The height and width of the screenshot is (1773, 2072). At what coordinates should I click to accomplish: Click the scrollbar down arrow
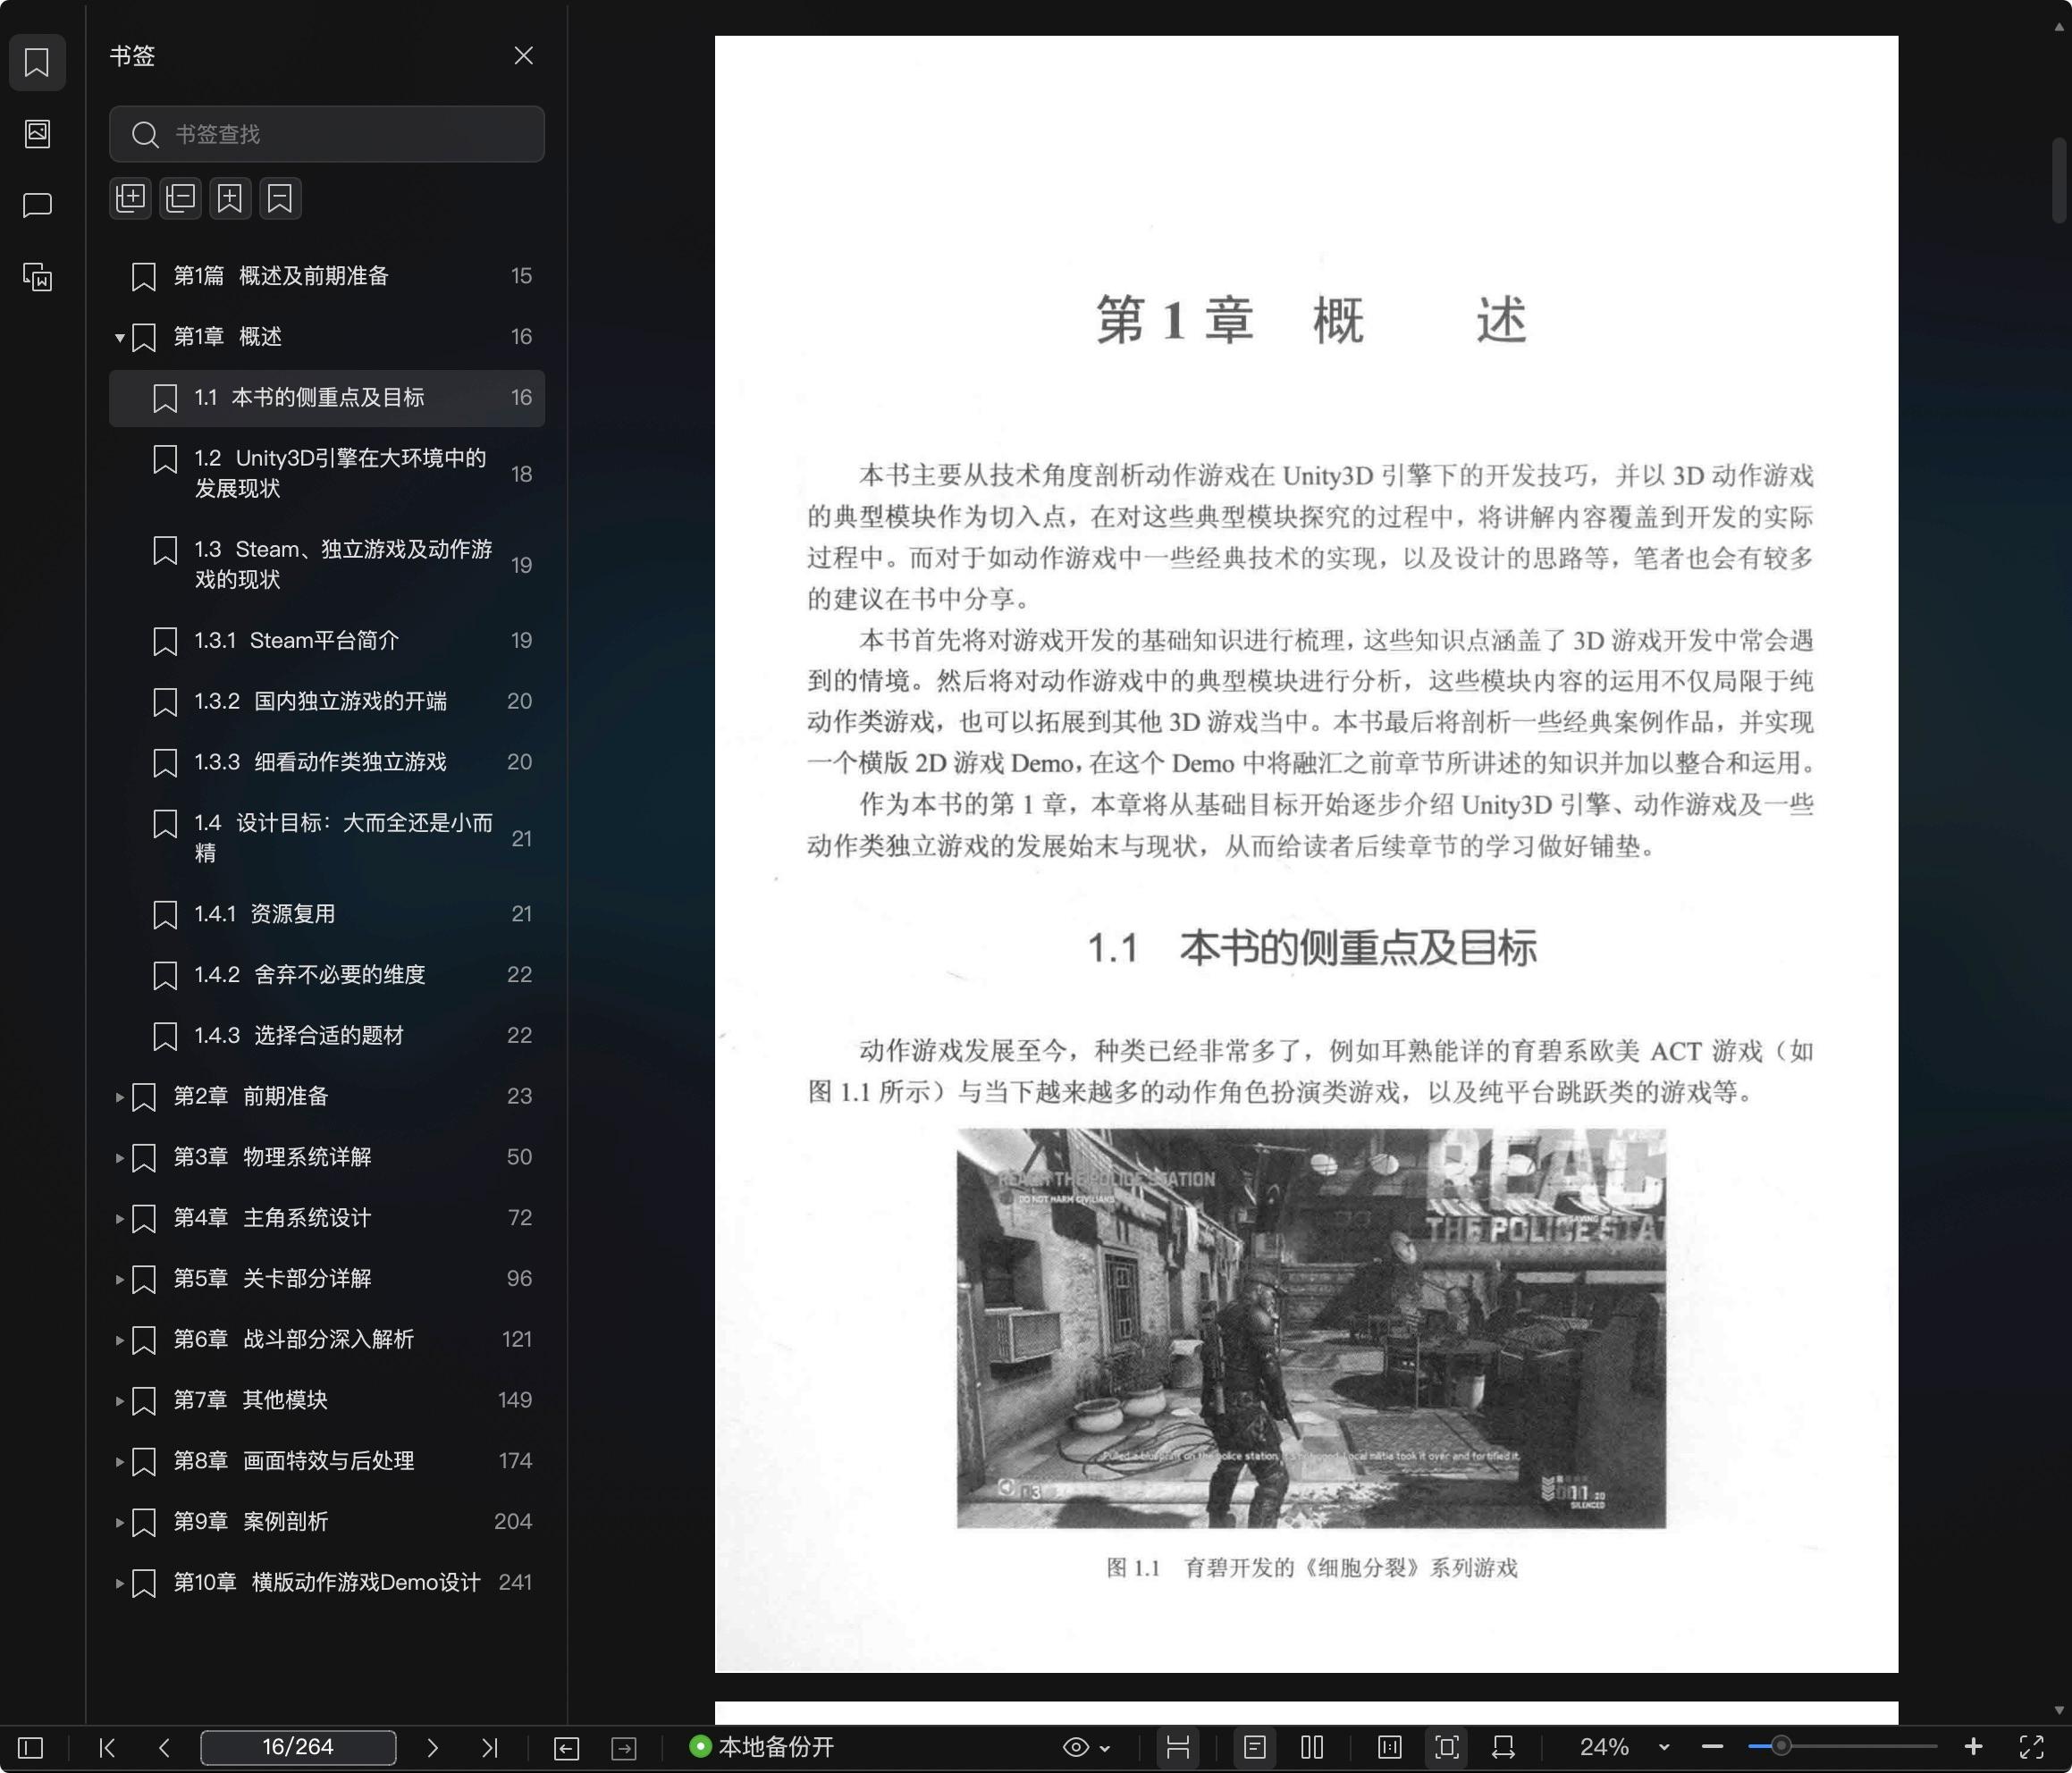pos(2059,1710)
